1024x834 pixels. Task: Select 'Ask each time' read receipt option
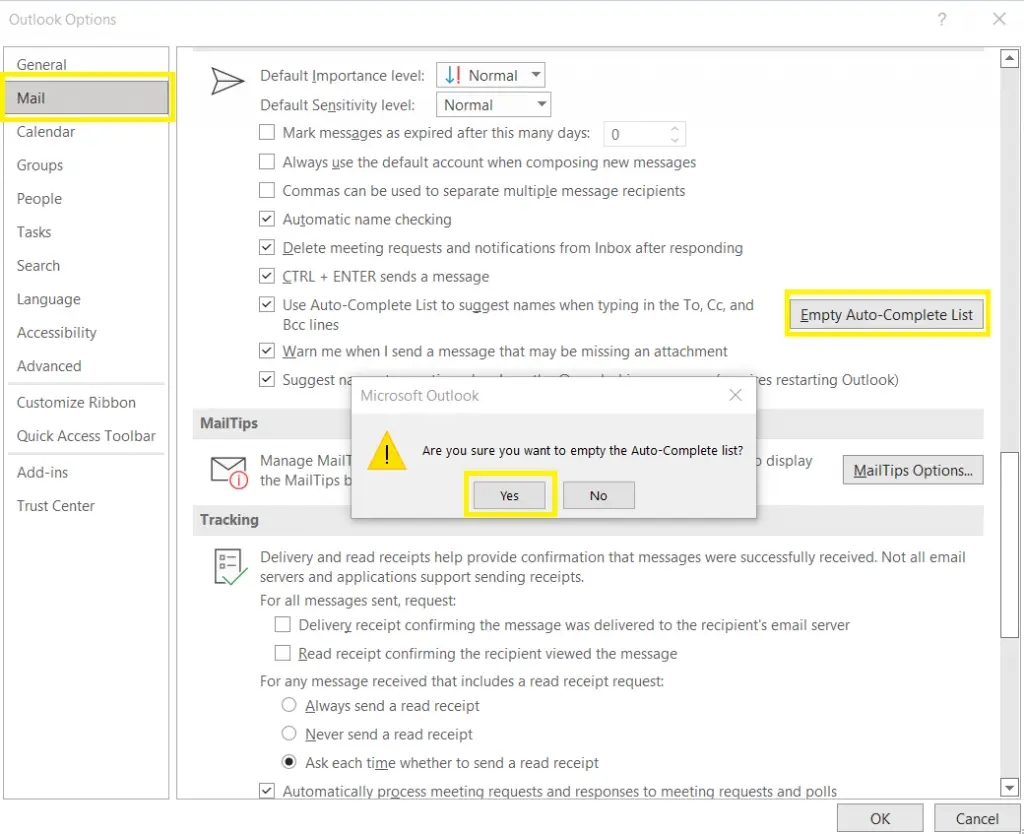[x=289, y=762]
